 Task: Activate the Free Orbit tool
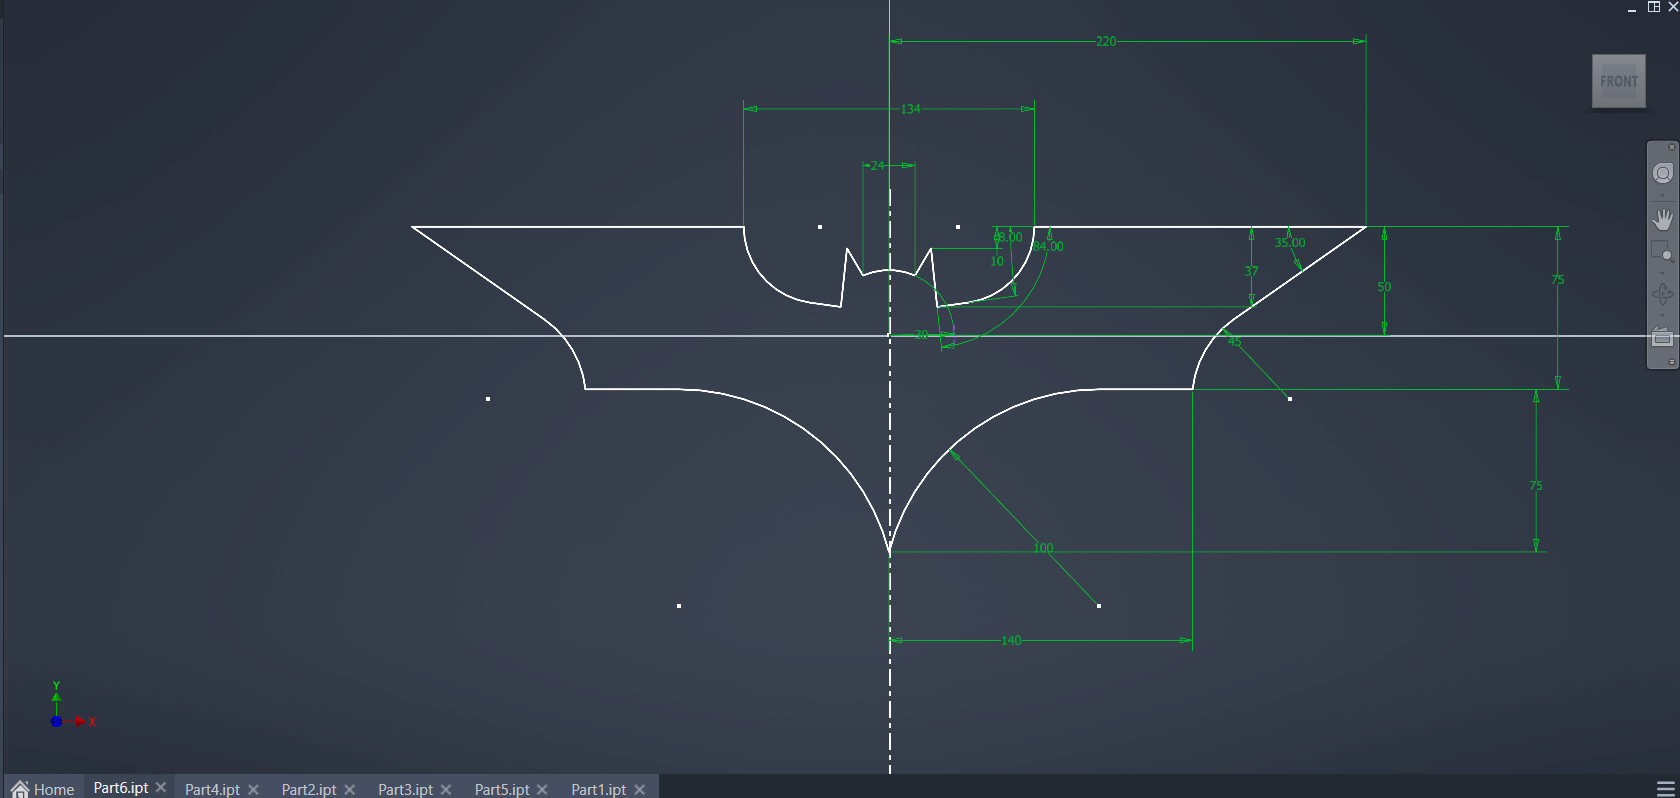coord(1662,294)
